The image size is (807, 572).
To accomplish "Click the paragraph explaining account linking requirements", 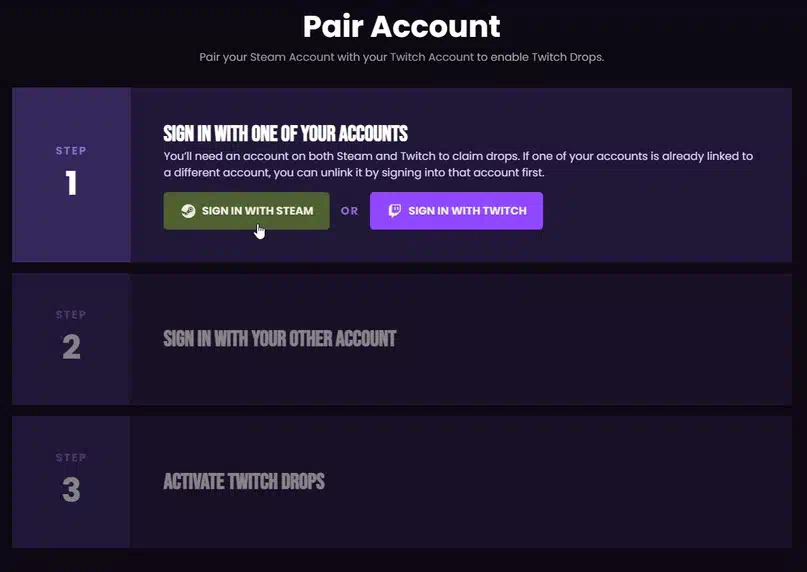I will coord(457,165).
